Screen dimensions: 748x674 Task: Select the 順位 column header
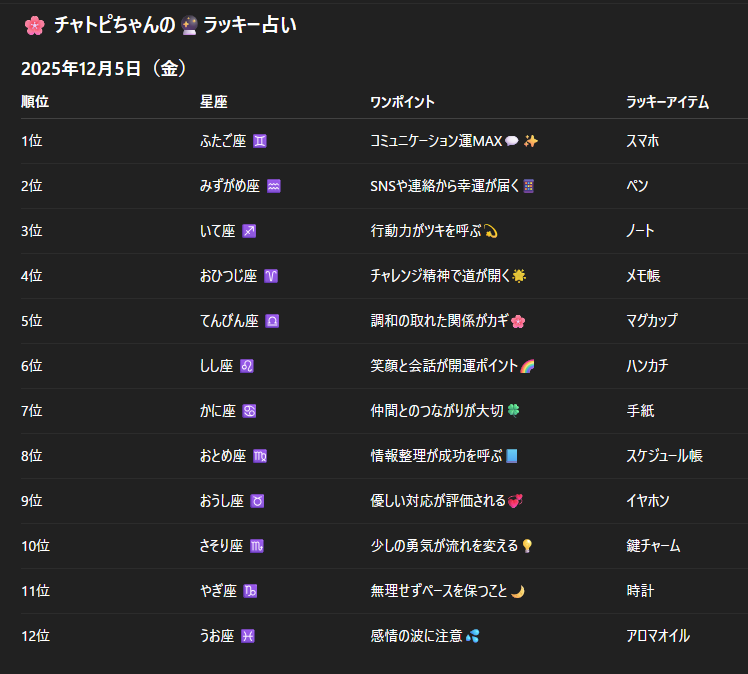35,102
